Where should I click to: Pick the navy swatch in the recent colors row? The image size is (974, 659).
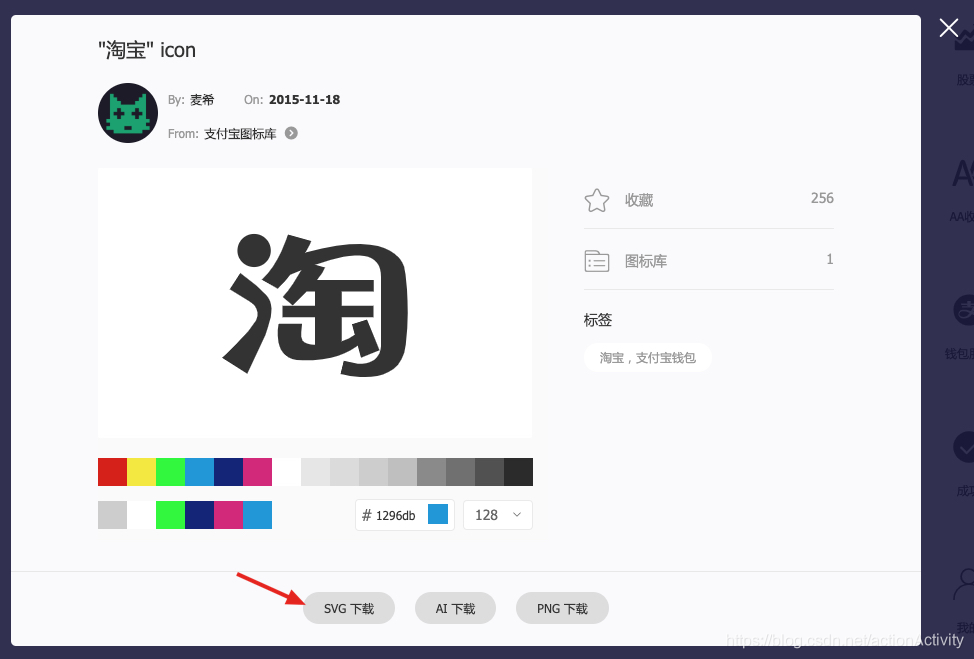coord(199,515)
